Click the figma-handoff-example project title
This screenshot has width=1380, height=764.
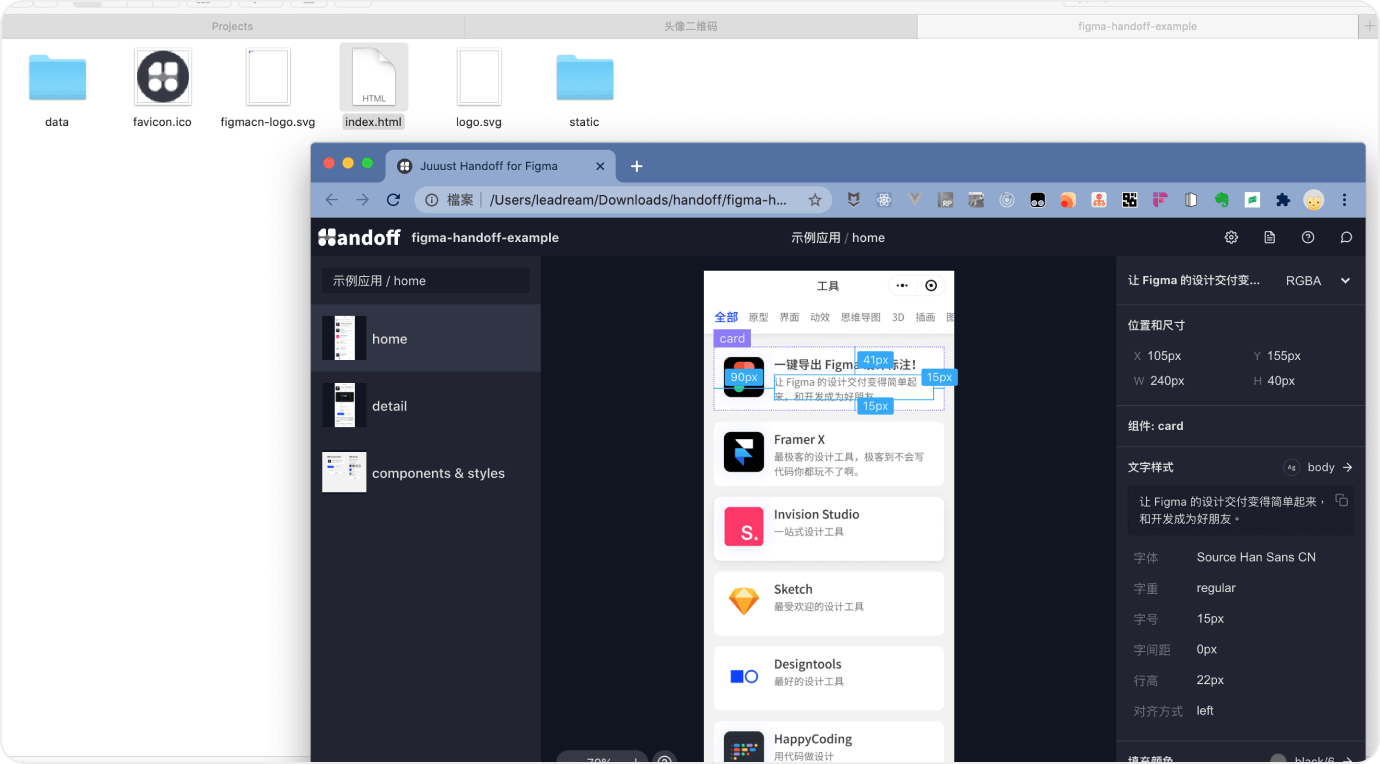point(485,237)
